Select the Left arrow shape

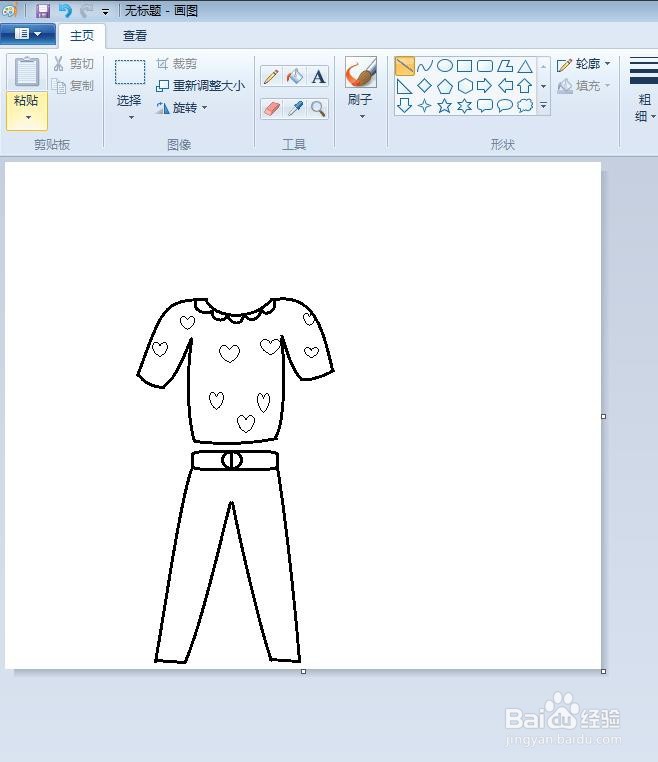[505, 86]
